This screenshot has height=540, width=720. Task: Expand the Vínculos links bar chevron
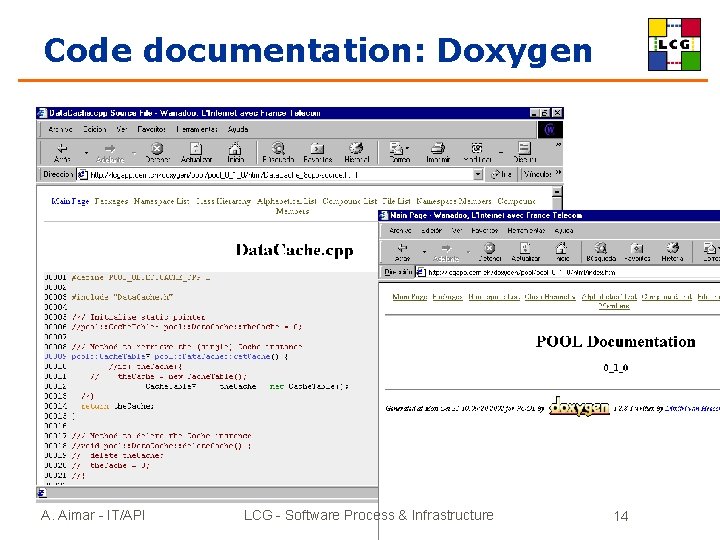tap(558, 173)
